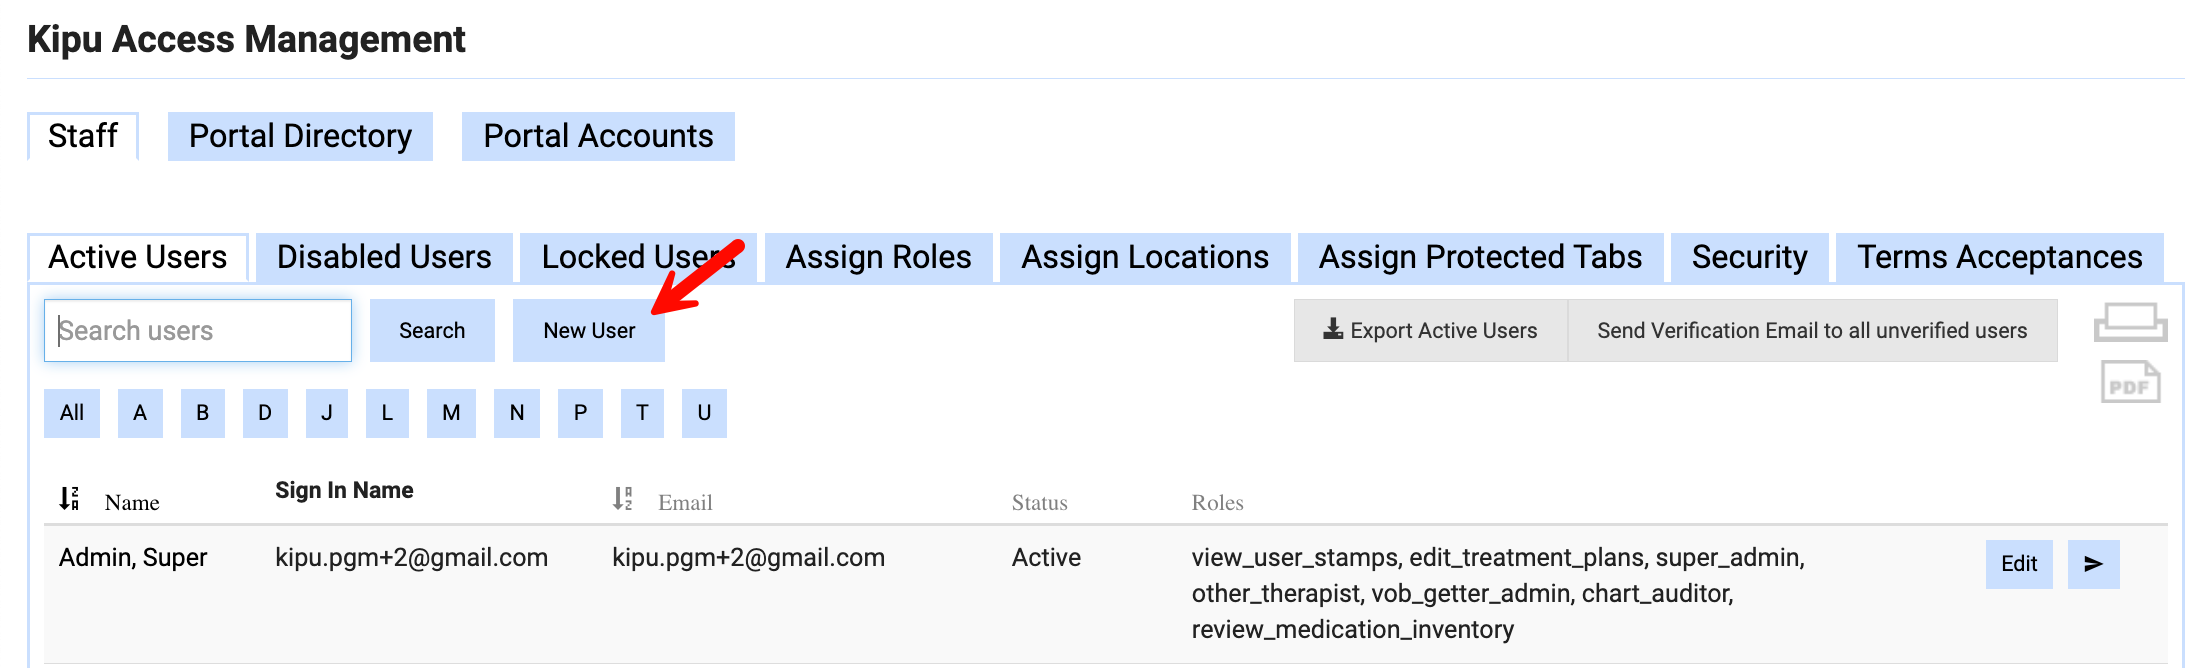Show All users filter
The image size is (2200, 668).
pos(72,413)
